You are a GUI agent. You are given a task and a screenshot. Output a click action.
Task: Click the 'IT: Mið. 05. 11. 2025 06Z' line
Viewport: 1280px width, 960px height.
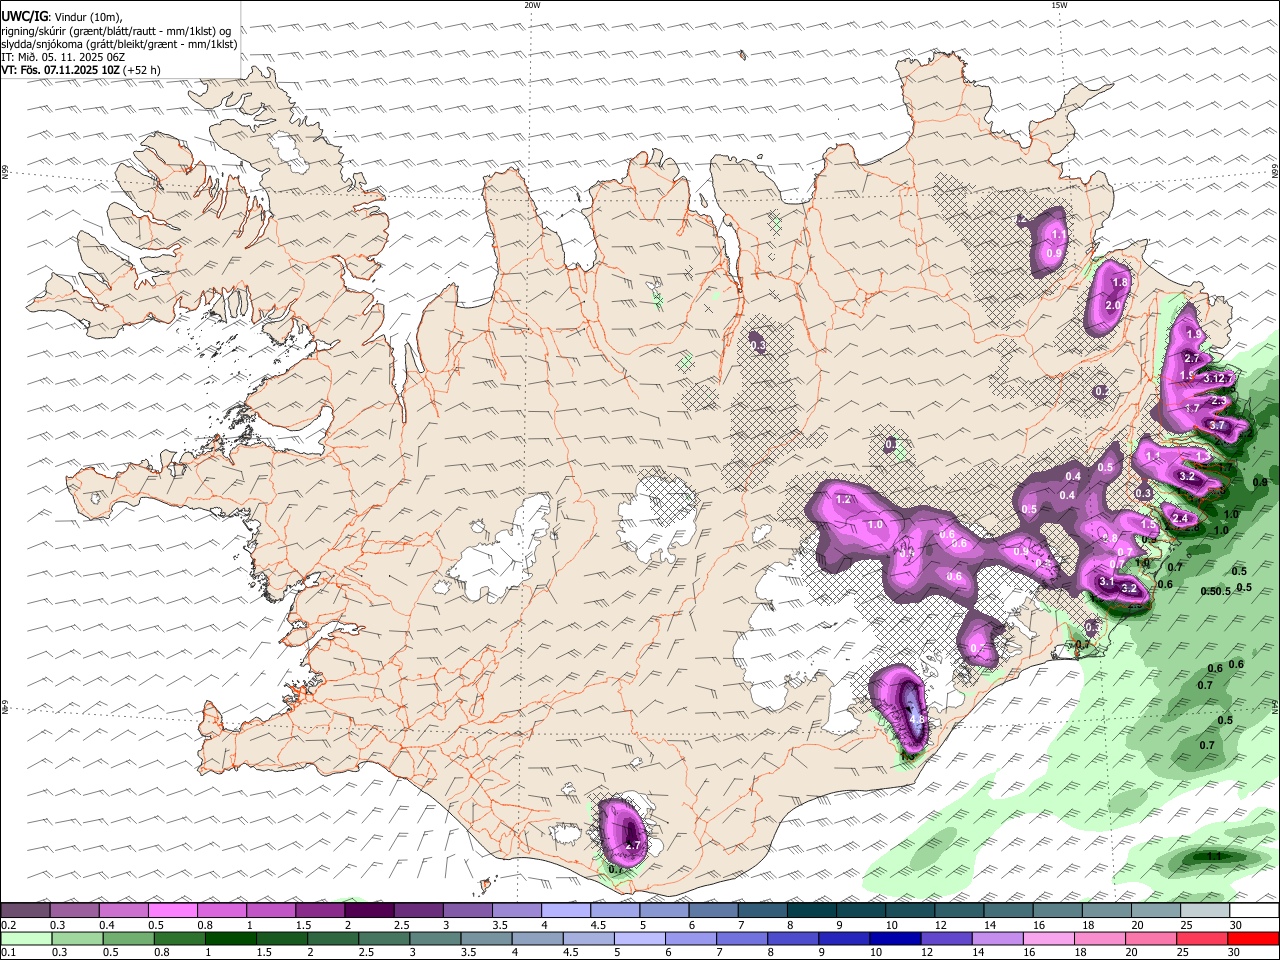[63, 57]
